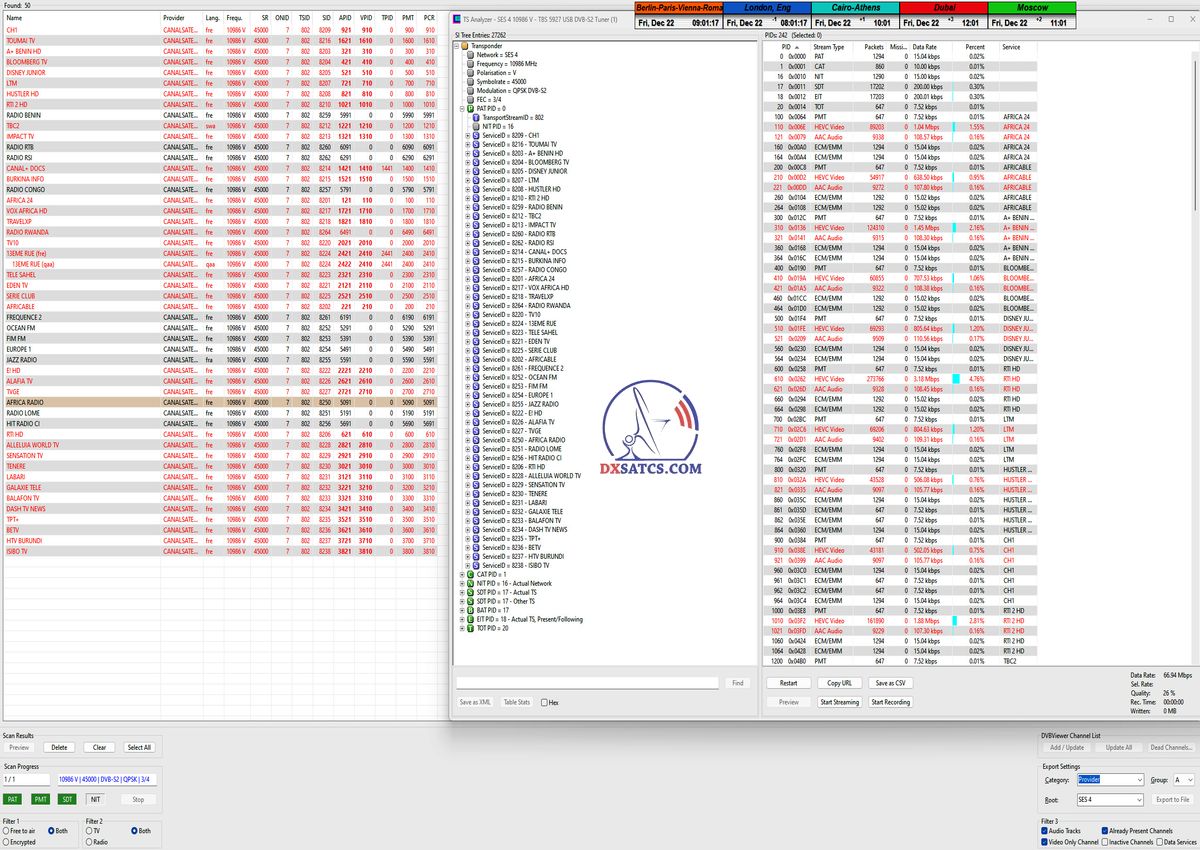Click the Start Recording button

[x=890, y=702]
